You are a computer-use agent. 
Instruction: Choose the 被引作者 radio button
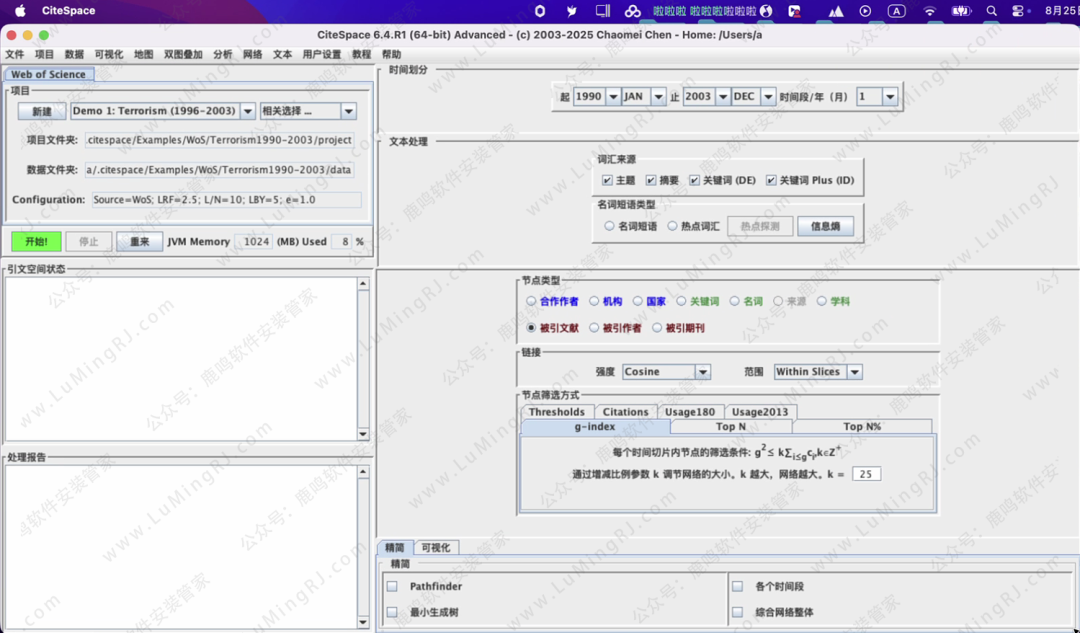pos(594,328)
